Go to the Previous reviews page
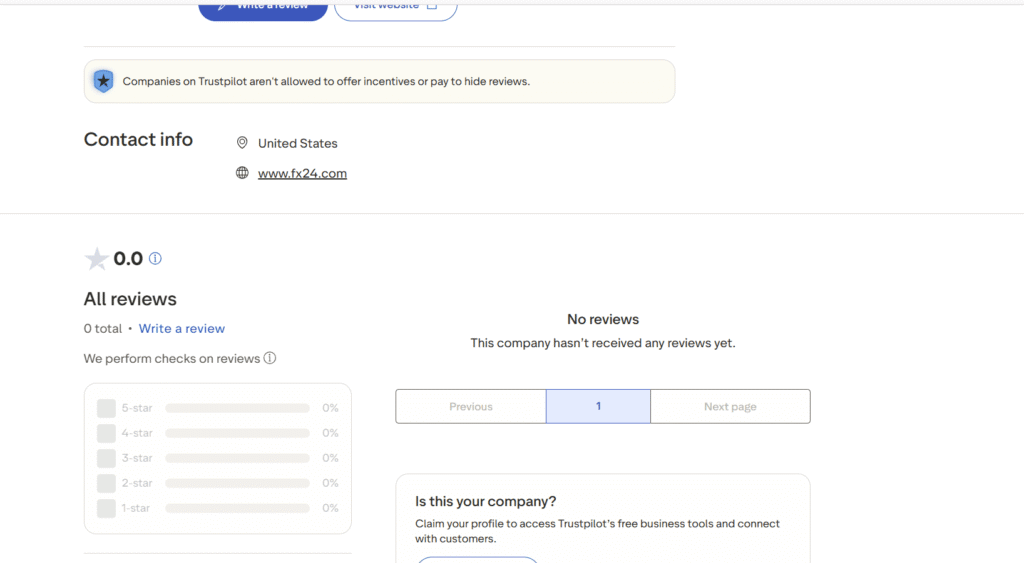Image resolution: width=1024 pixels, height=563 pixels. (471, 406)
